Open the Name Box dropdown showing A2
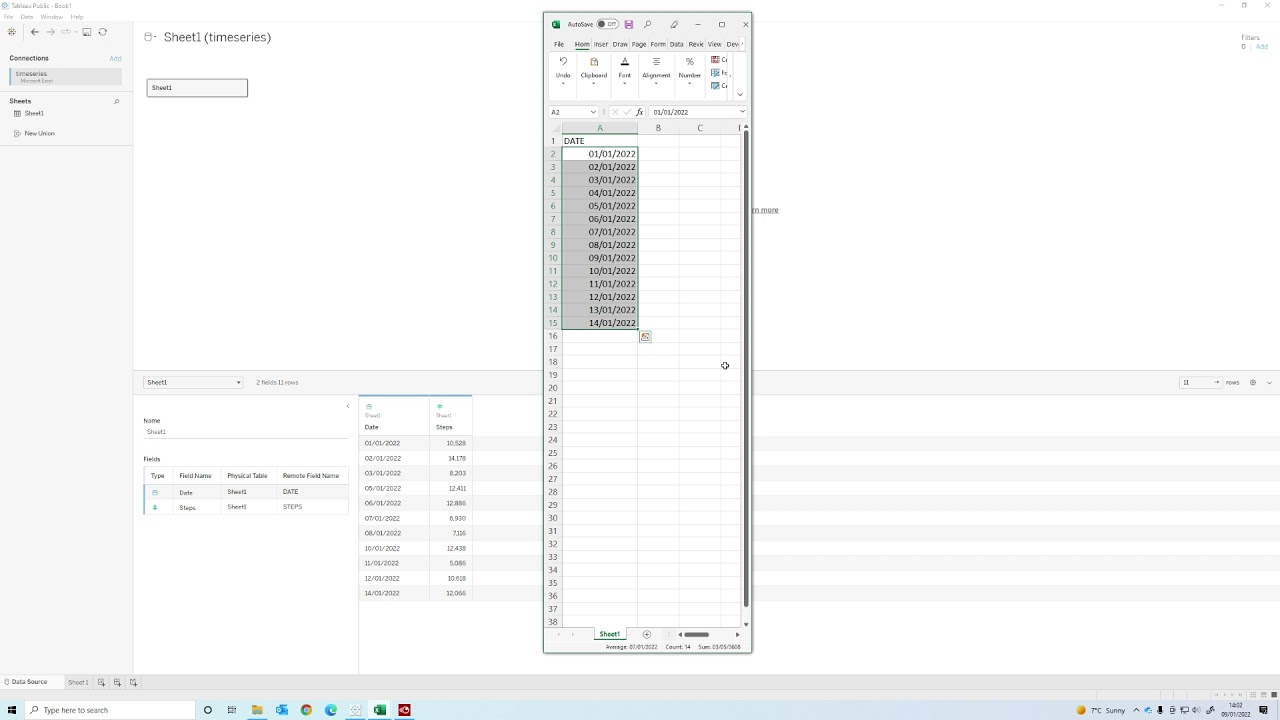This screenshot has height=720, width=1280. 593,112
